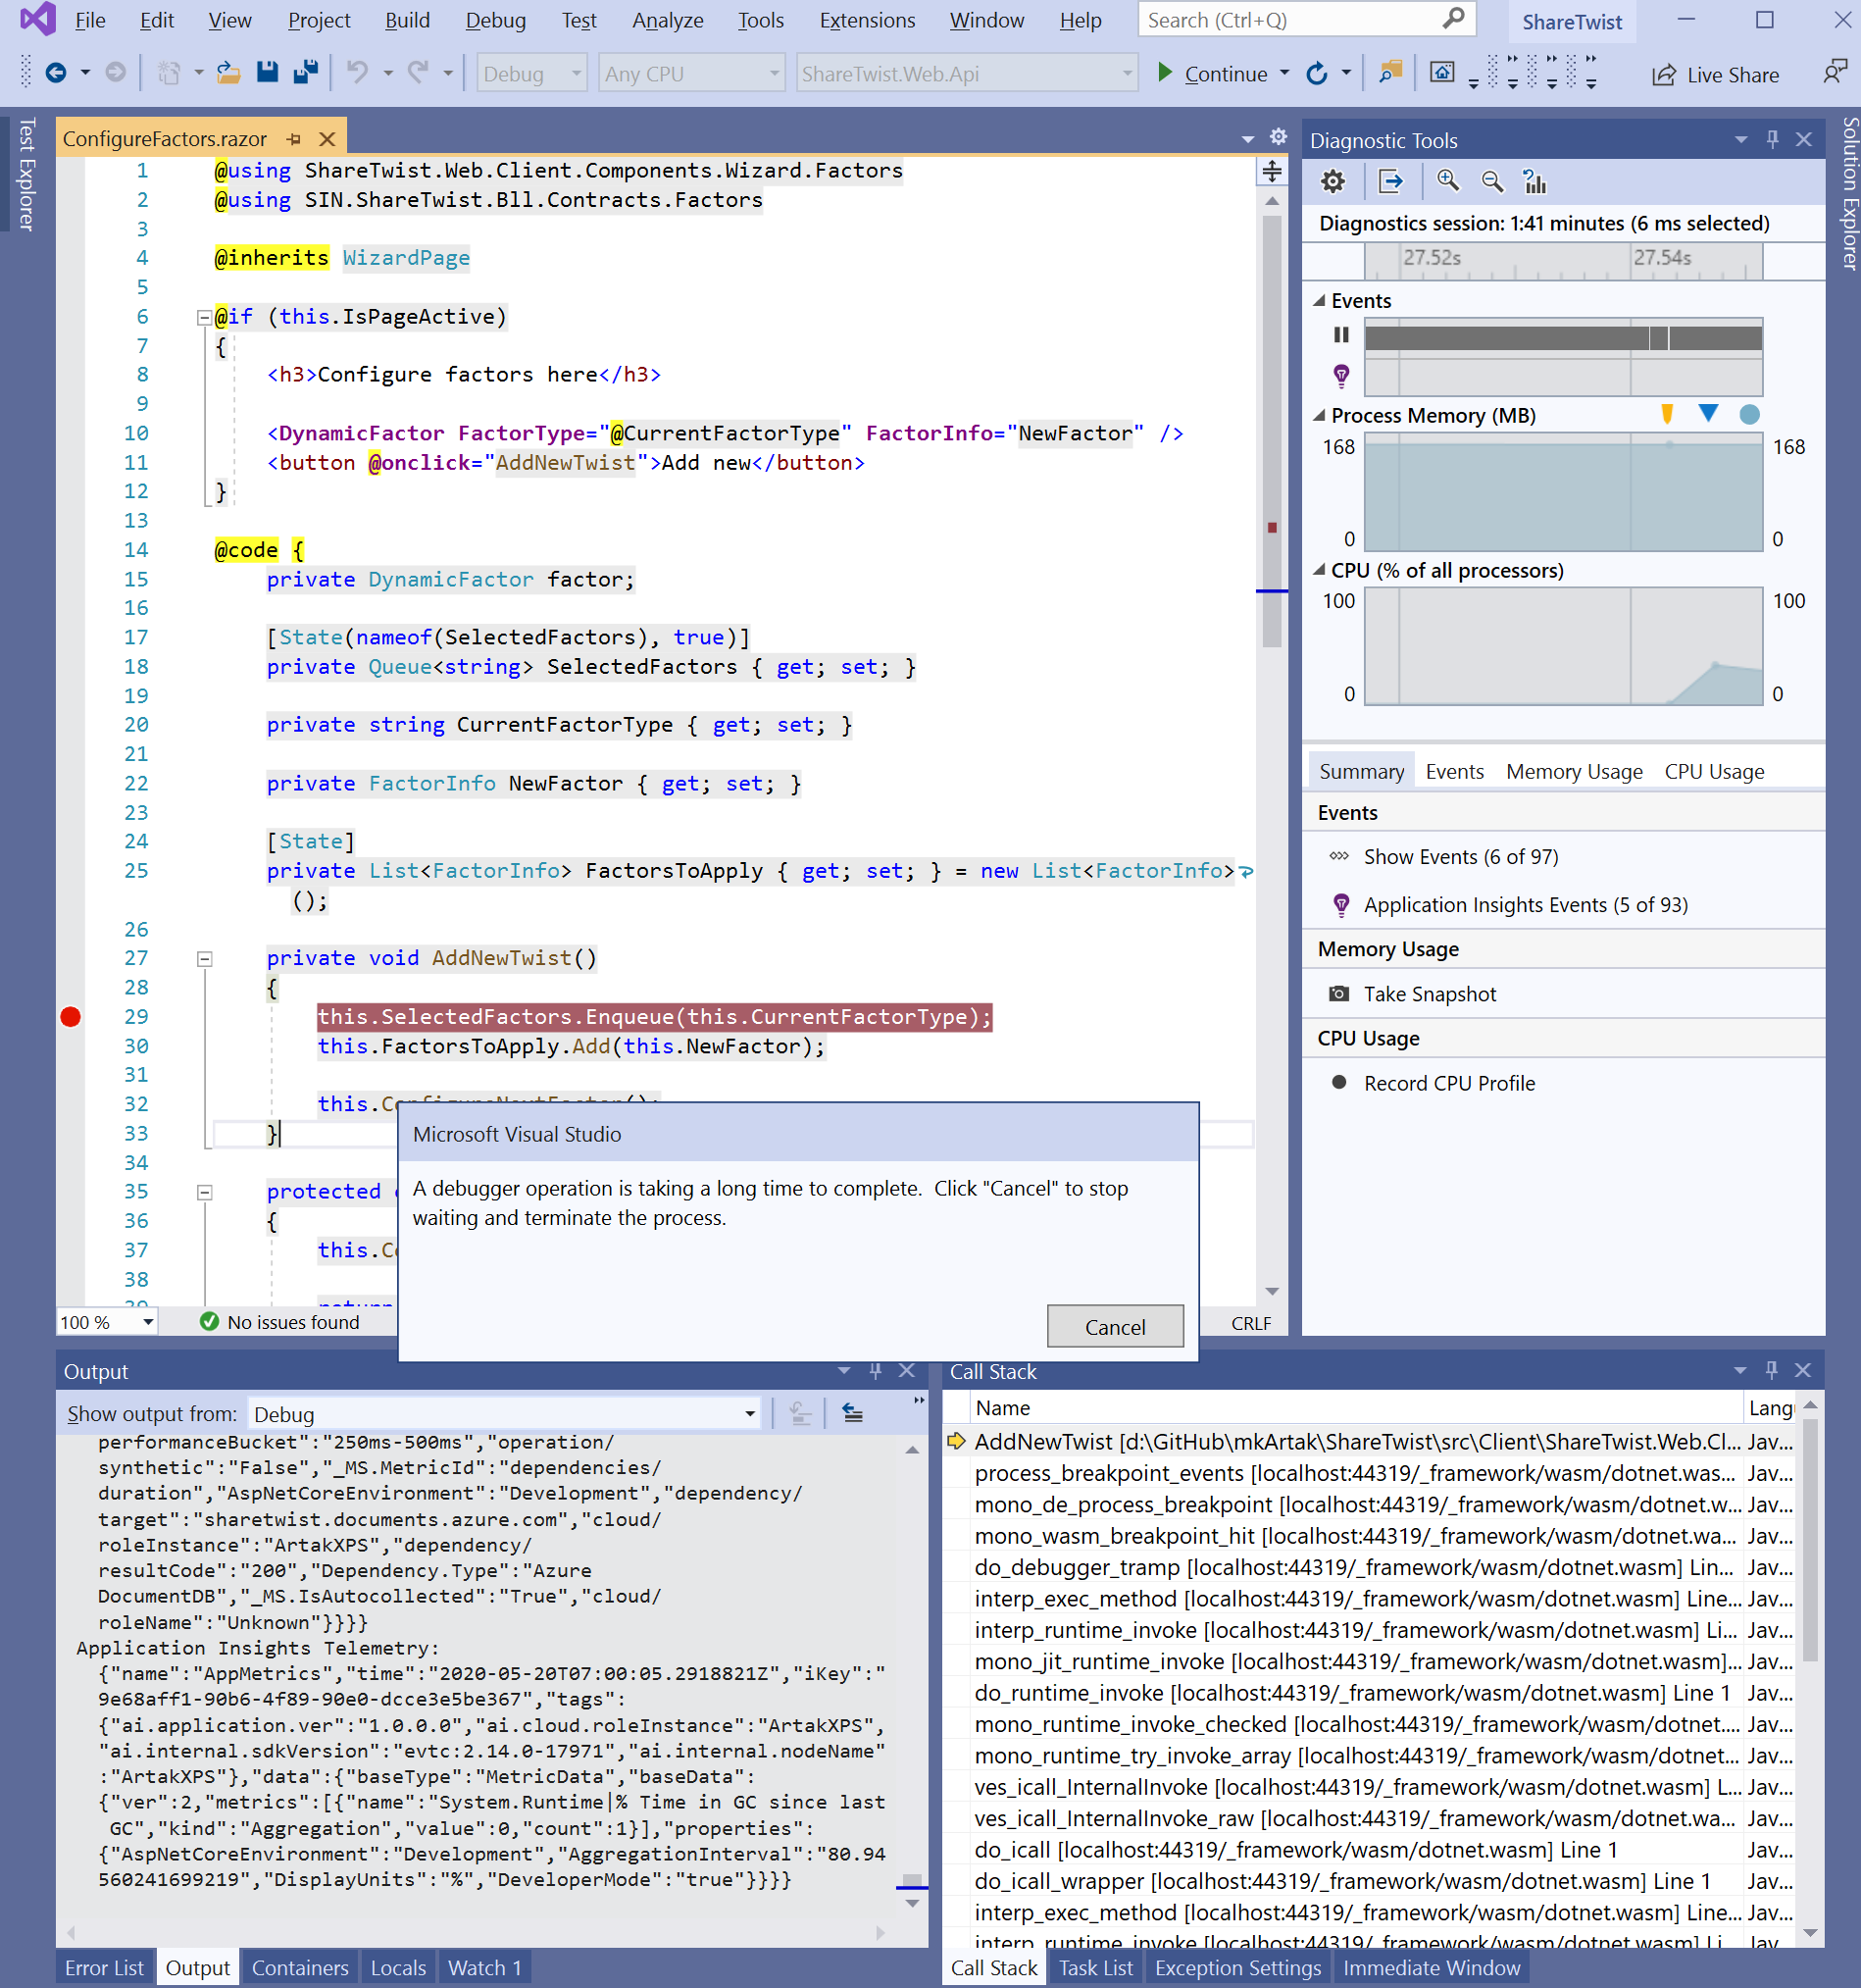The image size is (1861, 1988).
Task: Click the Visual Studio logo icon
Action: pos(37,19)
